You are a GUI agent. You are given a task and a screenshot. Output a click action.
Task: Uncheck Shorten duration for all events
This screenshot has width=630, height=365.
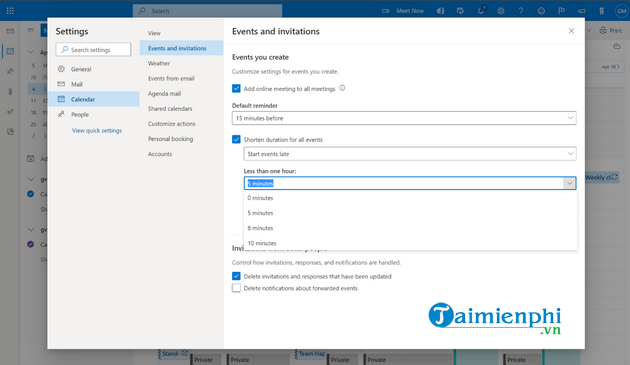point(236,139)
